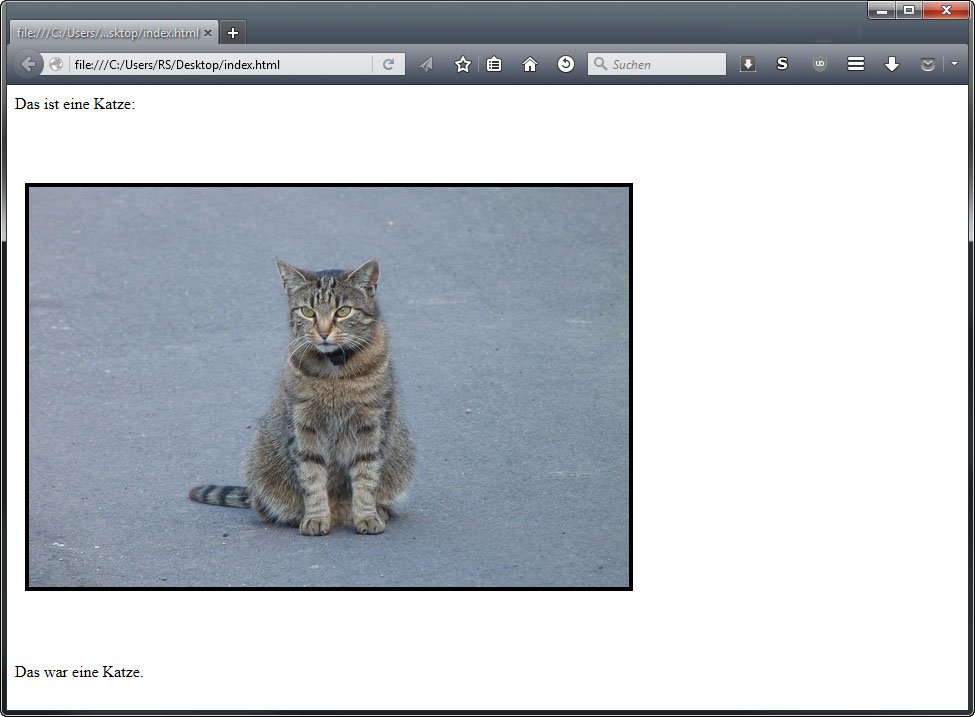975x717 pixels.
Task: Select the index.html browser tab
Action: point(107,33)
